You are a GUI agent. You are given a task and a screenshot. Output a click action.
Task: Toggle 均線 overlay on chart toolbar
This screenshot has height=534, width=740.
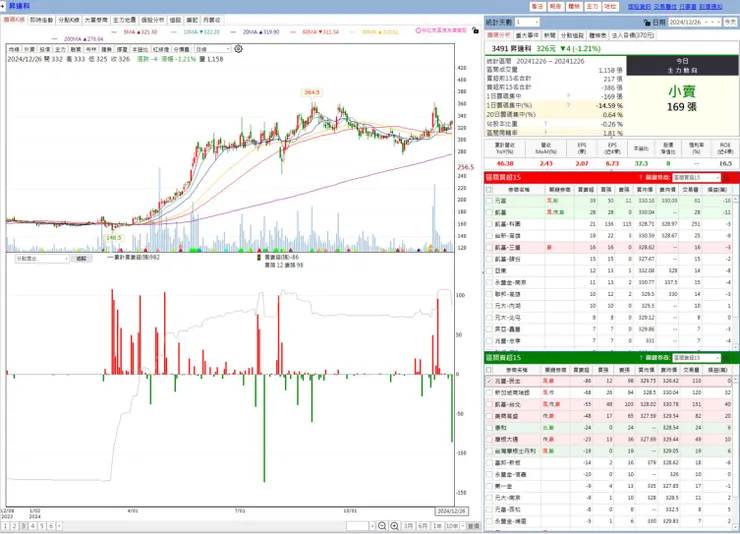coord(14,49)
